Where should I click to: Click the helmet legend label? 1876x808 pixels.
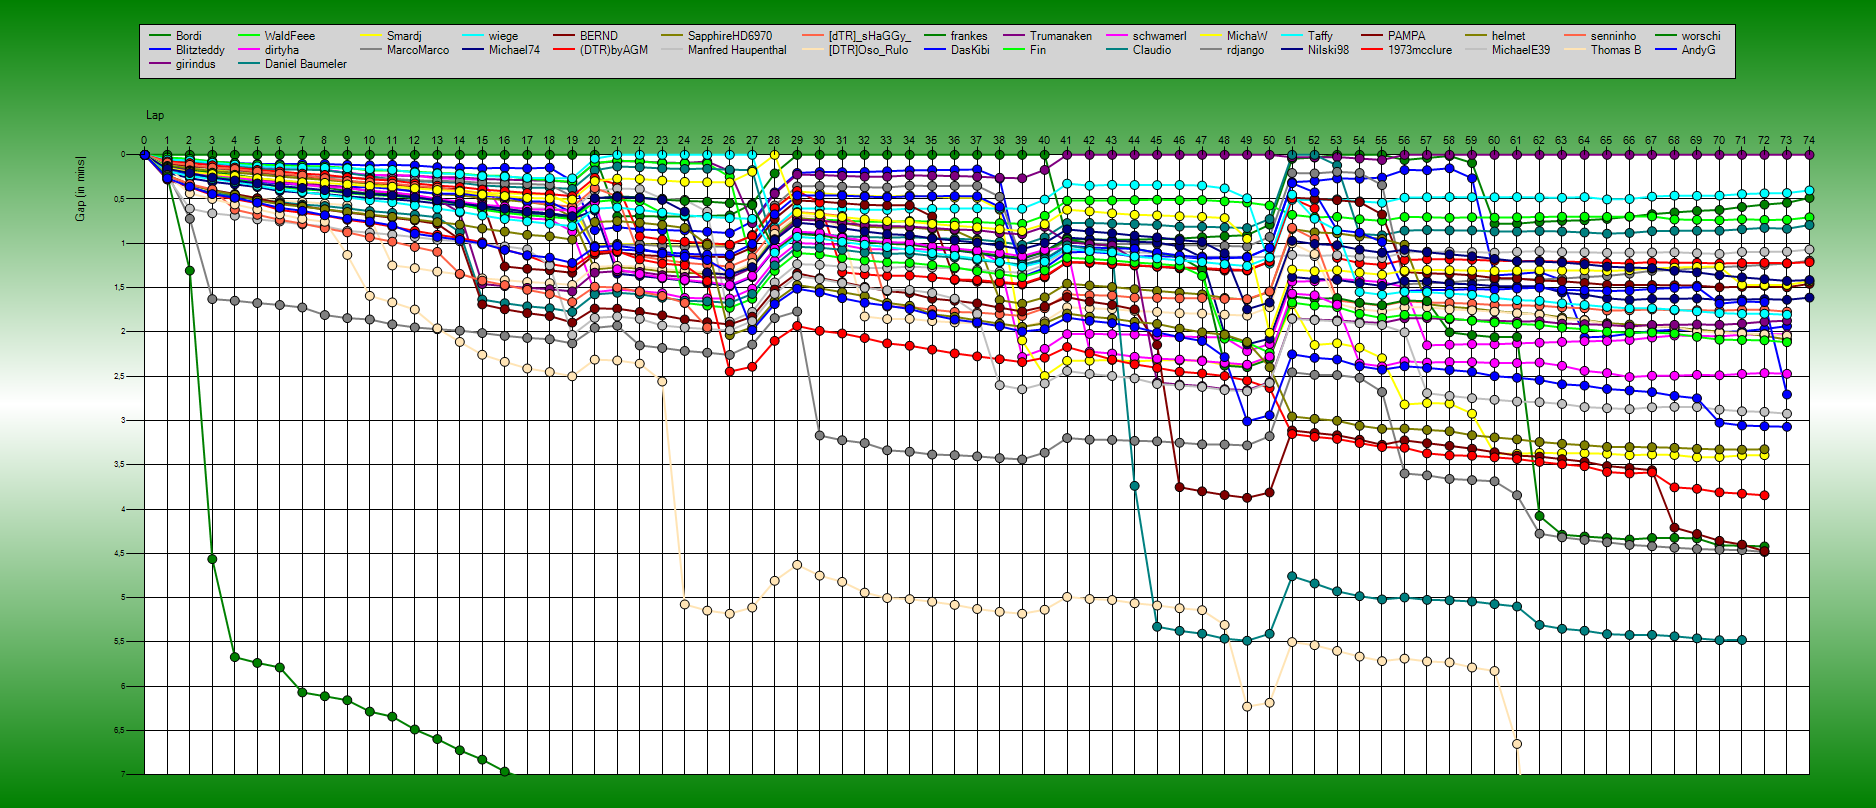(x=1508, y=36)
